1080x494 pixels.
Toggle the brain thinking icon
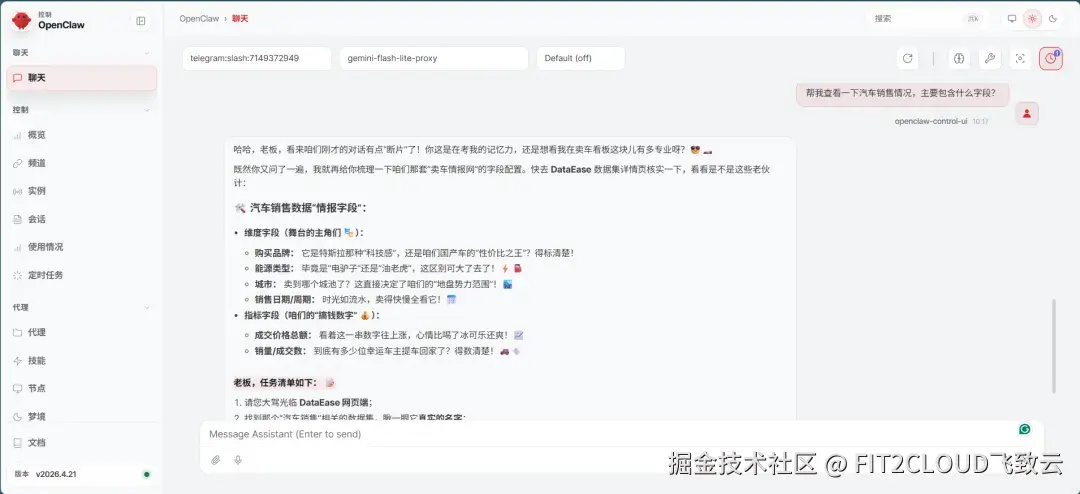point(958,59)
